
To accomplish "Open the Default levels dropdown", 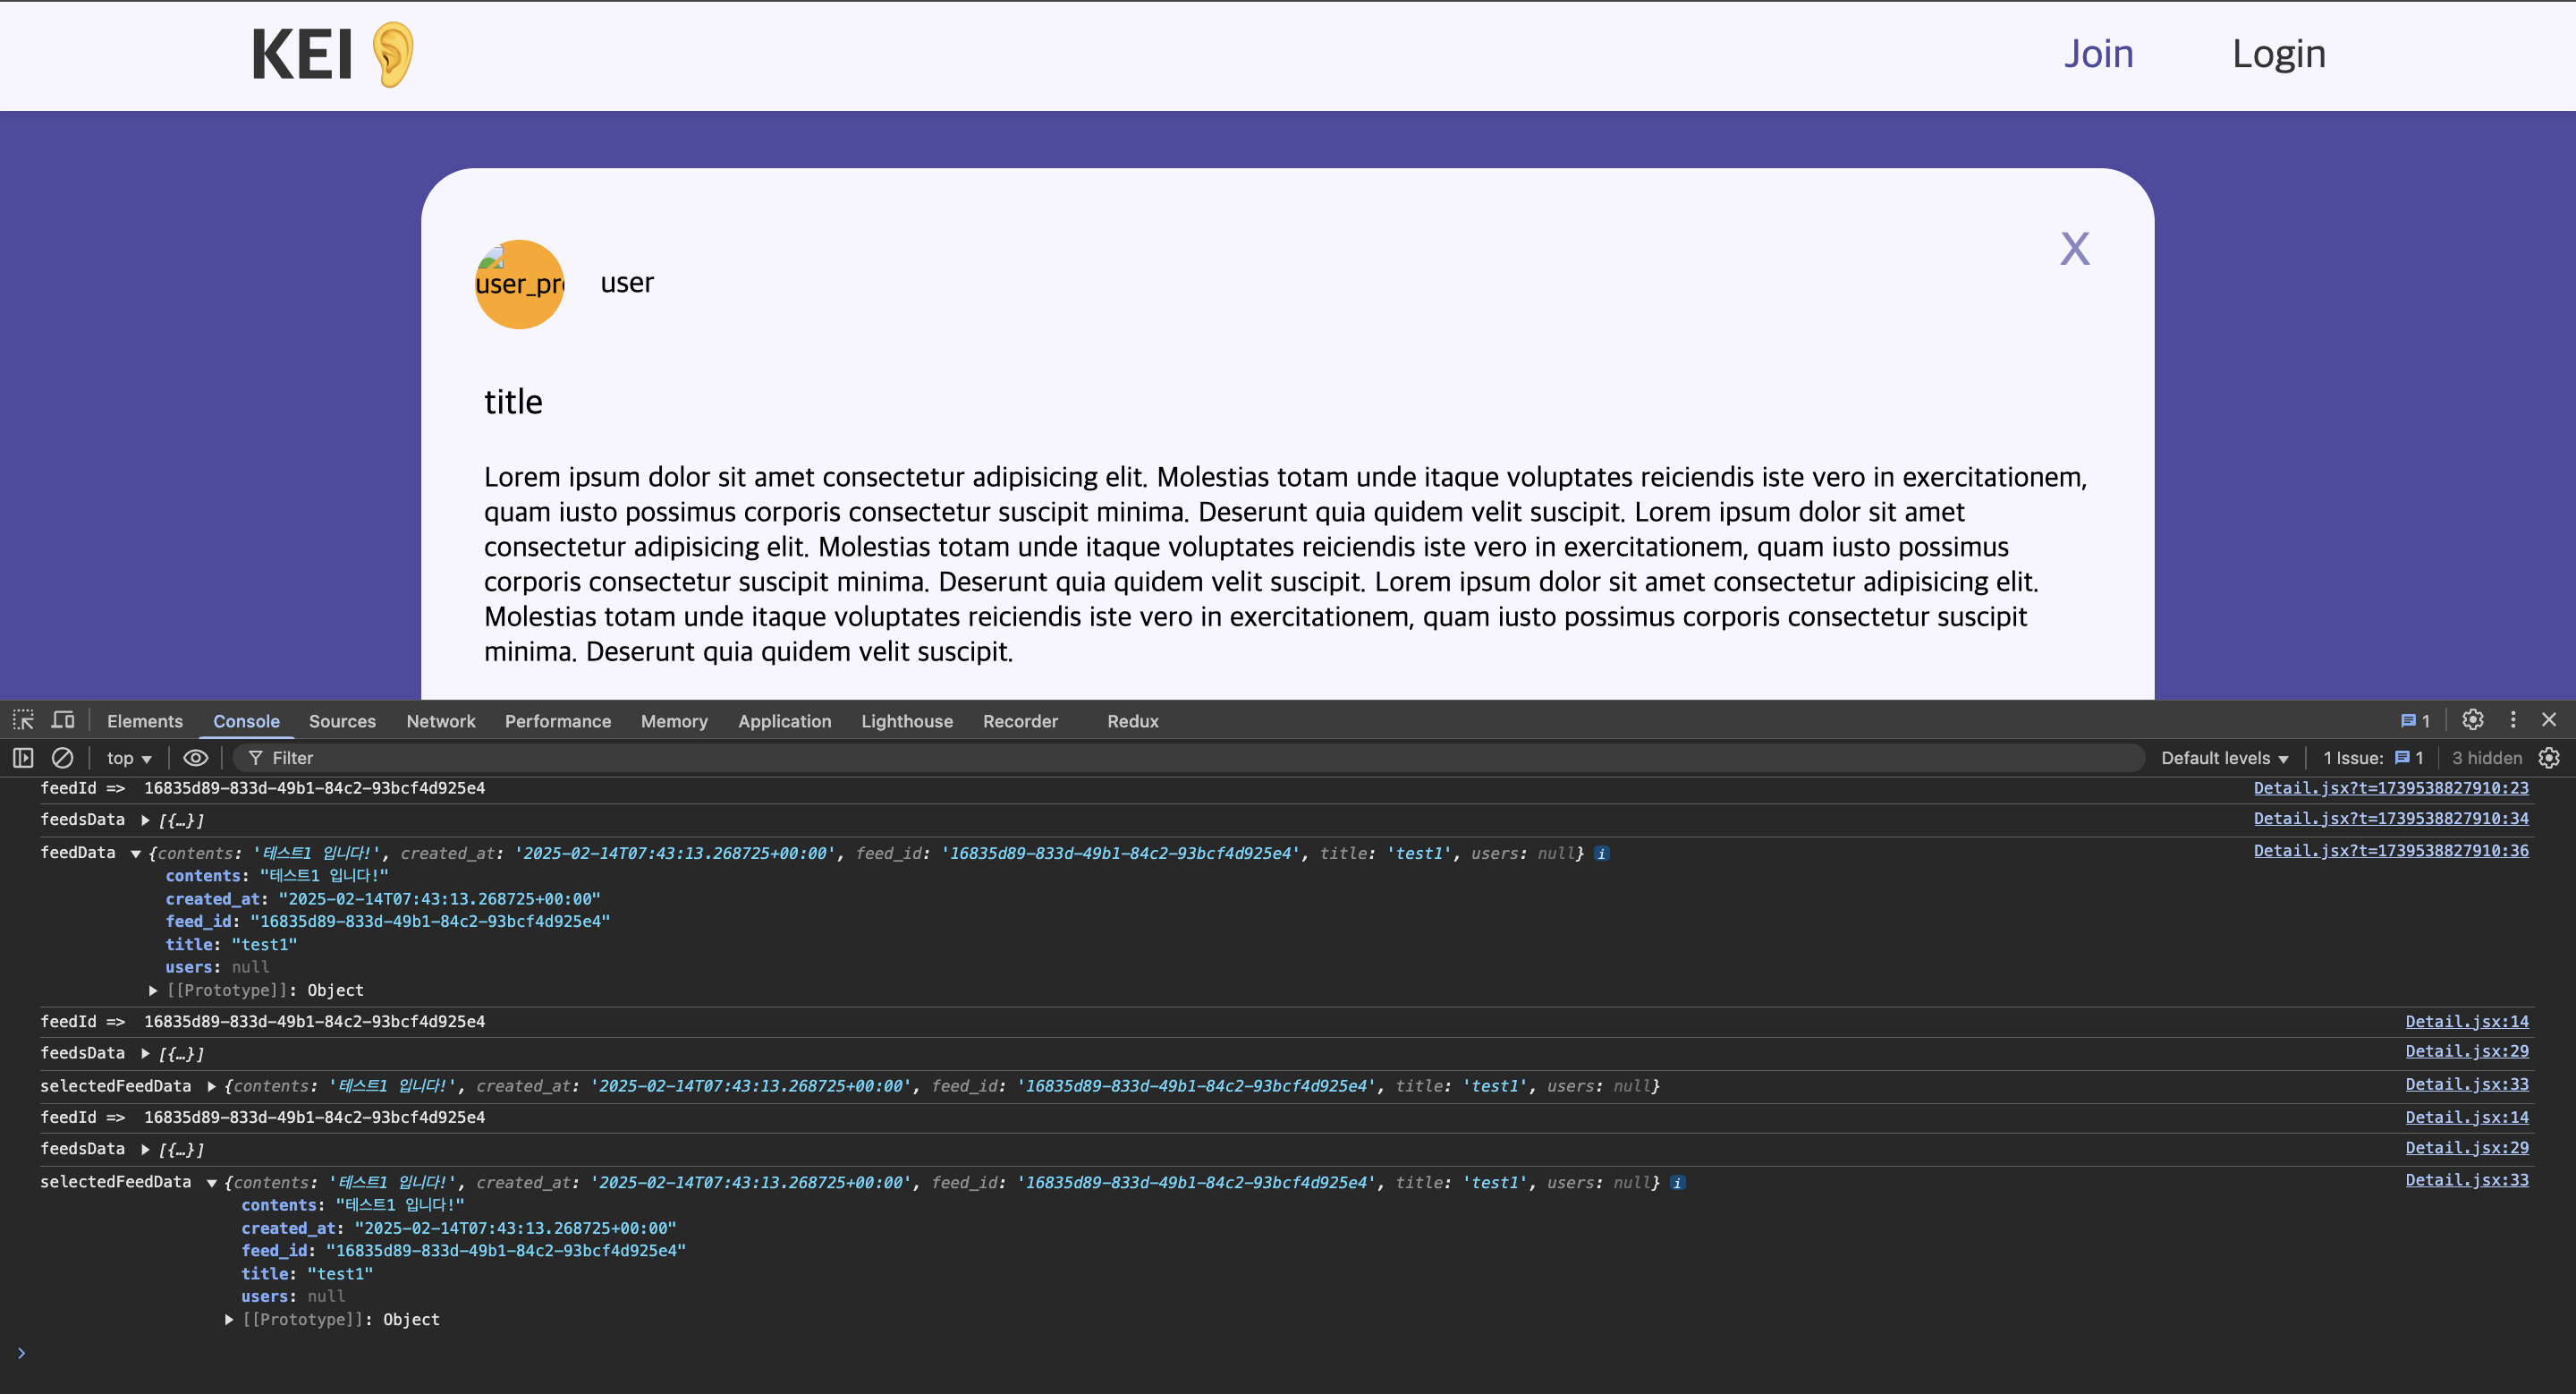I will click(2224, 758).
